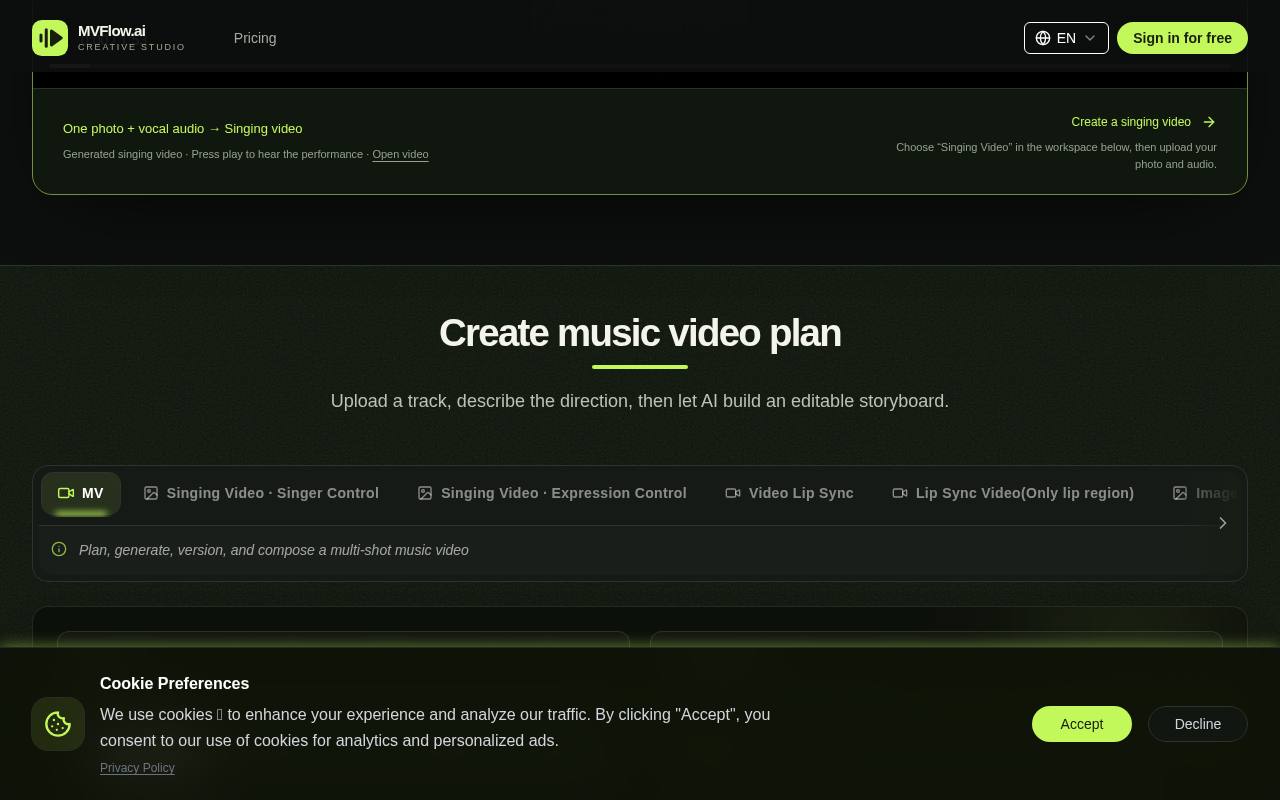This screenshot has height=800, width=1280.
Task: Decline cookies
Action: (x=1198, y=724)
